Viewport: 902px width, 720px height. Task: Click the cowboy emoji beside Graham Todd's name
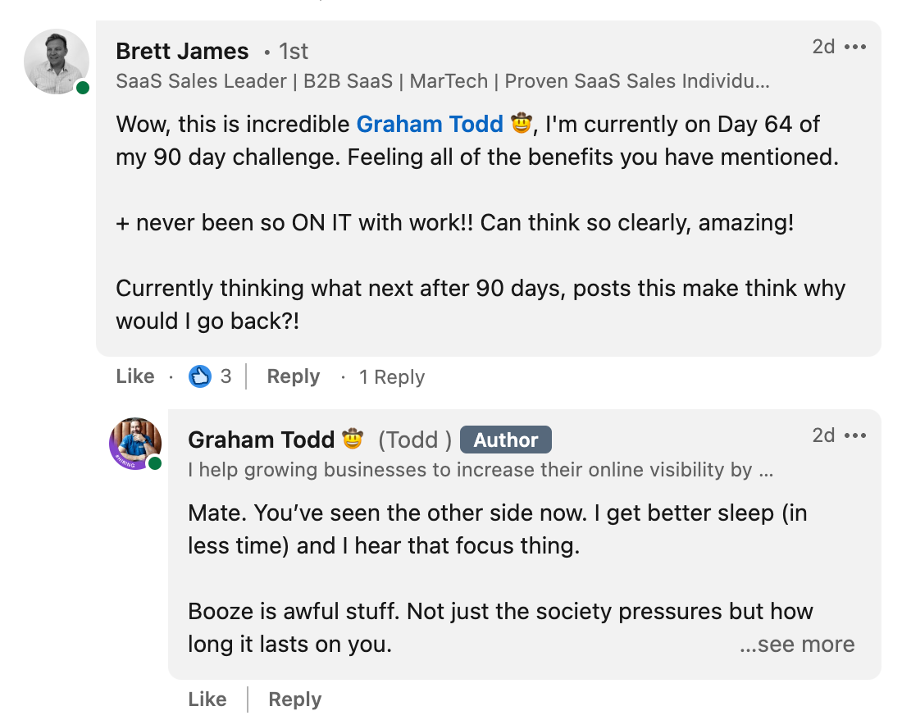click(x=352, y=440)
